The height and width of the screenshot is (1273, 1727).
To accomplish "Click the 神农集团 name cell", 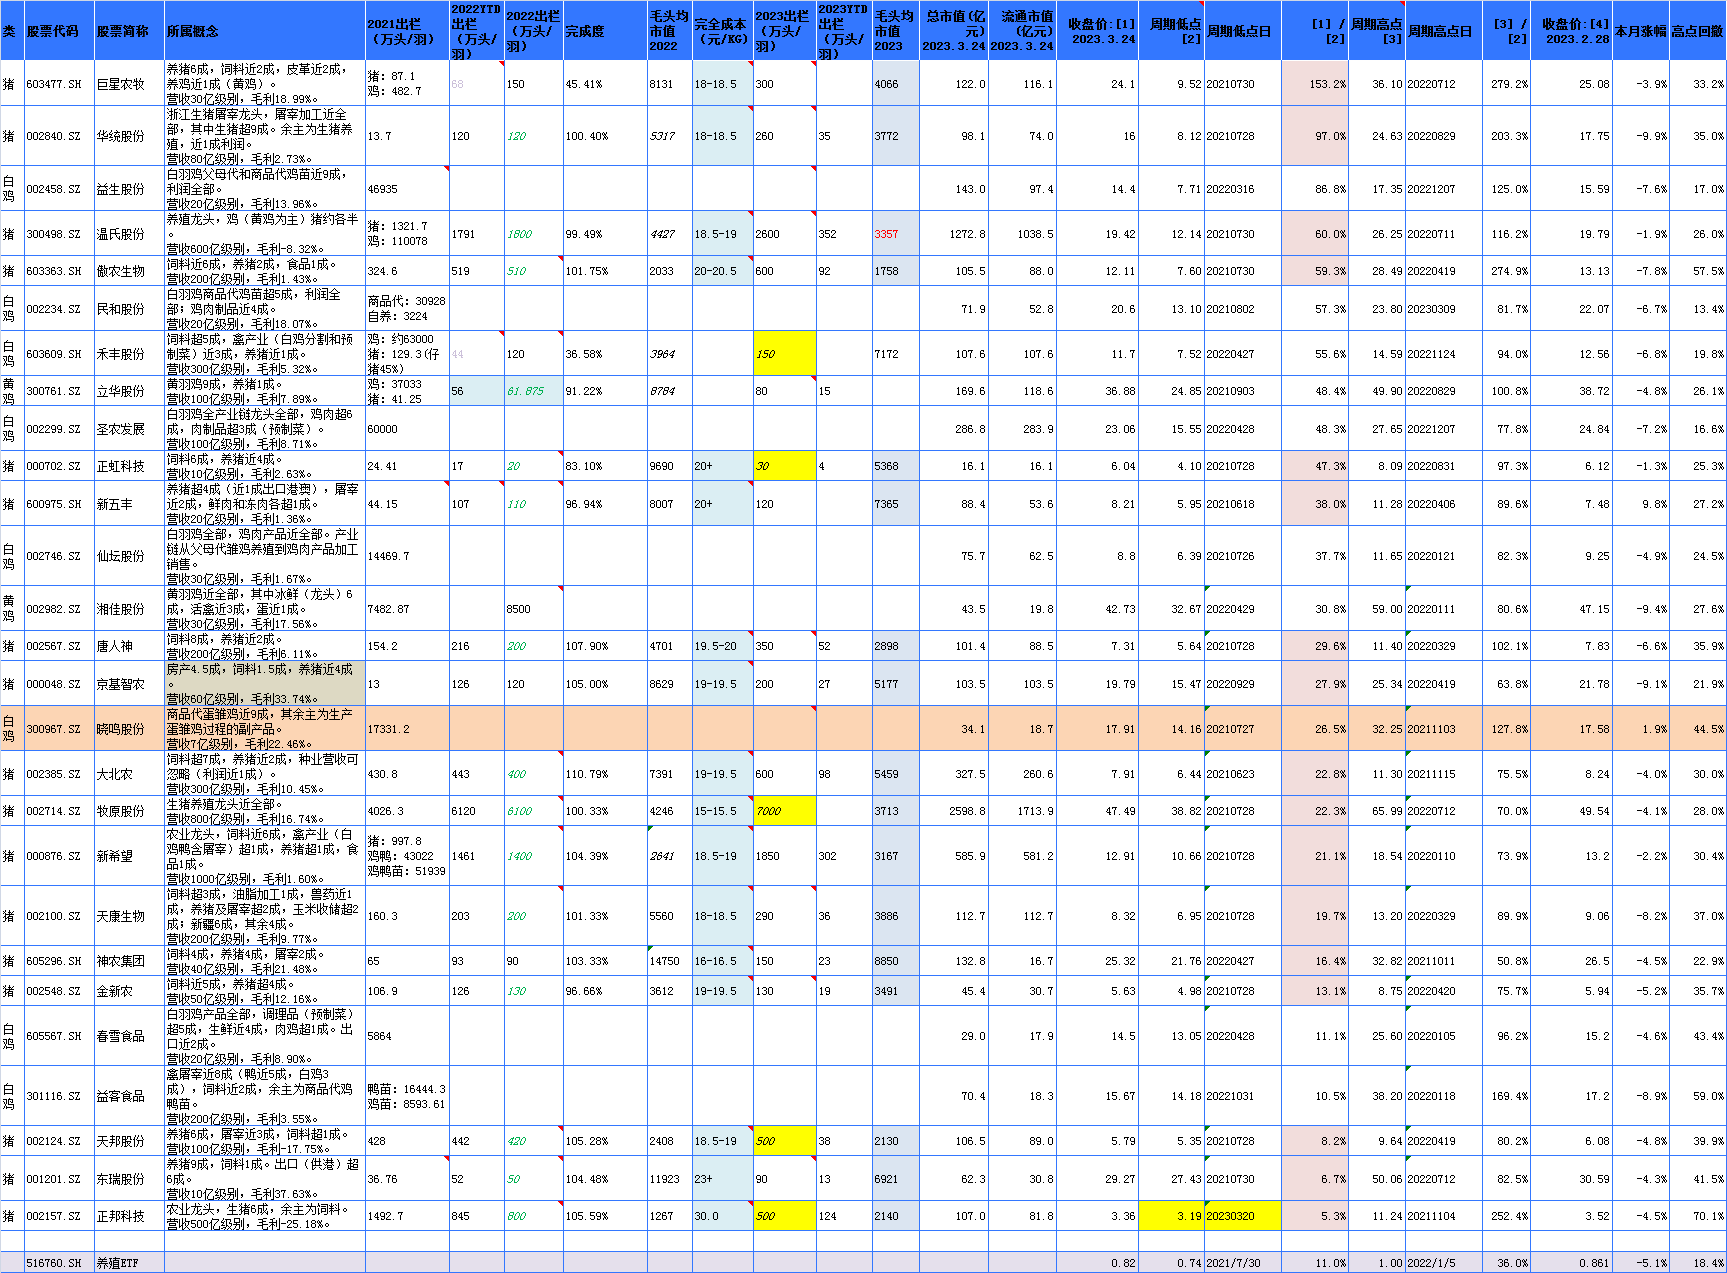I will 129,961.
